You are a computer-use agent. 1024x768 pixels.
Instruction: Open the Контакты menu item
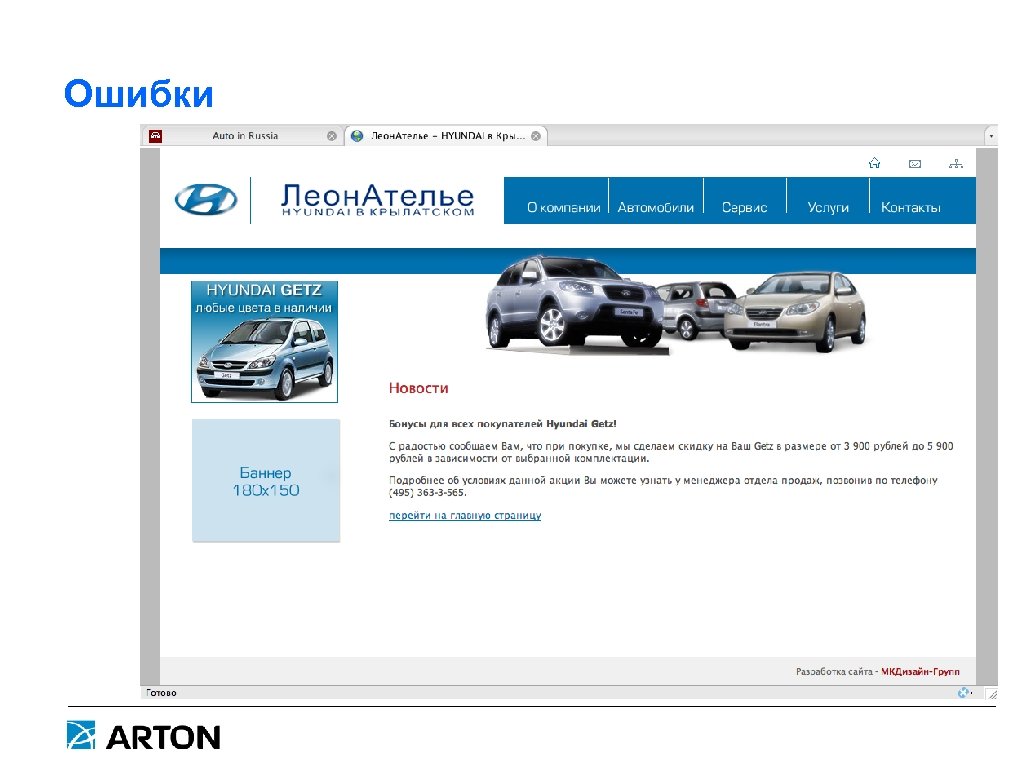(x=910, y=208)
